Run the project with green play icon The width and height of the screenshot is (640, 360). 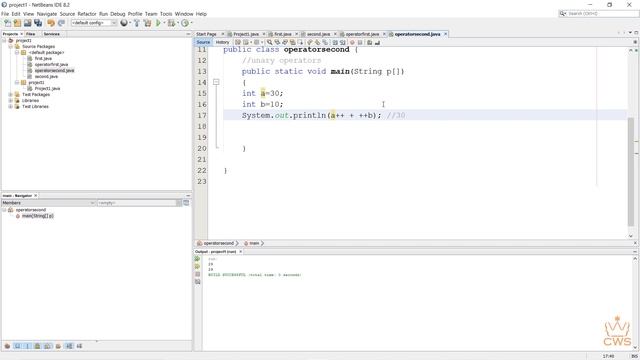158,23
